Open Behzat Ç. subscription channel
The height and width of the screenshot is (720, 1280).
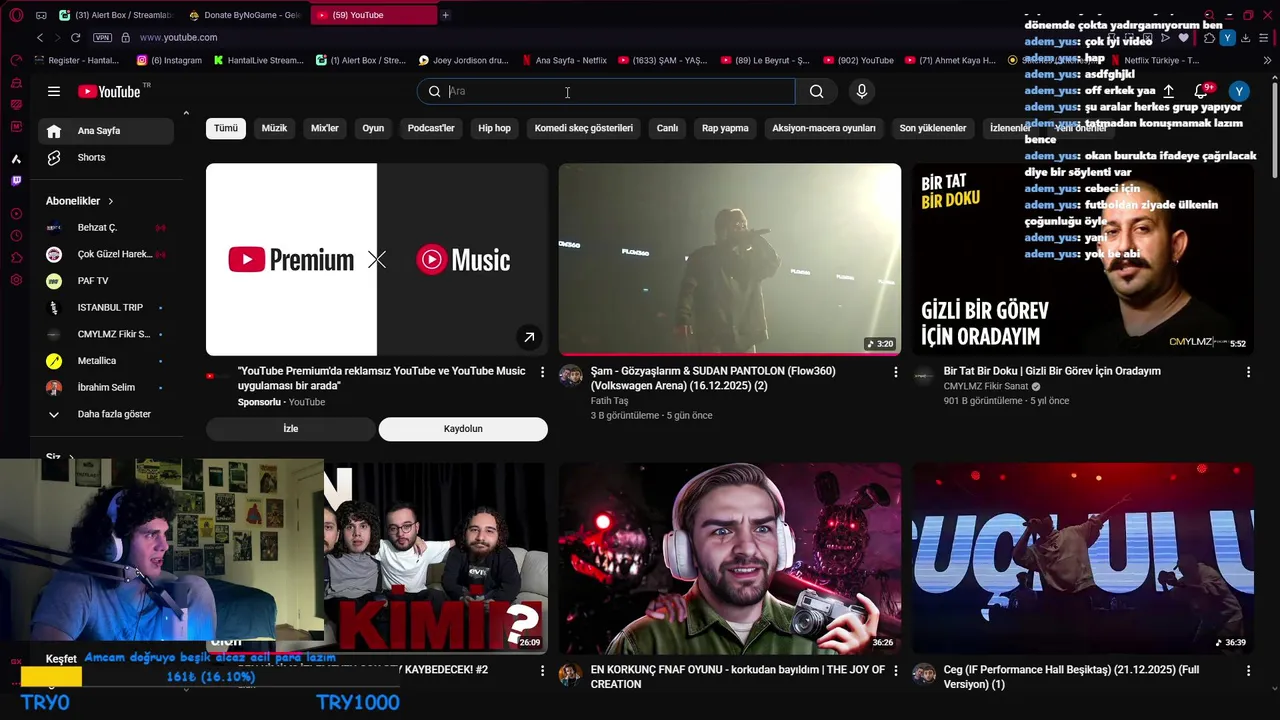(106, 228)
